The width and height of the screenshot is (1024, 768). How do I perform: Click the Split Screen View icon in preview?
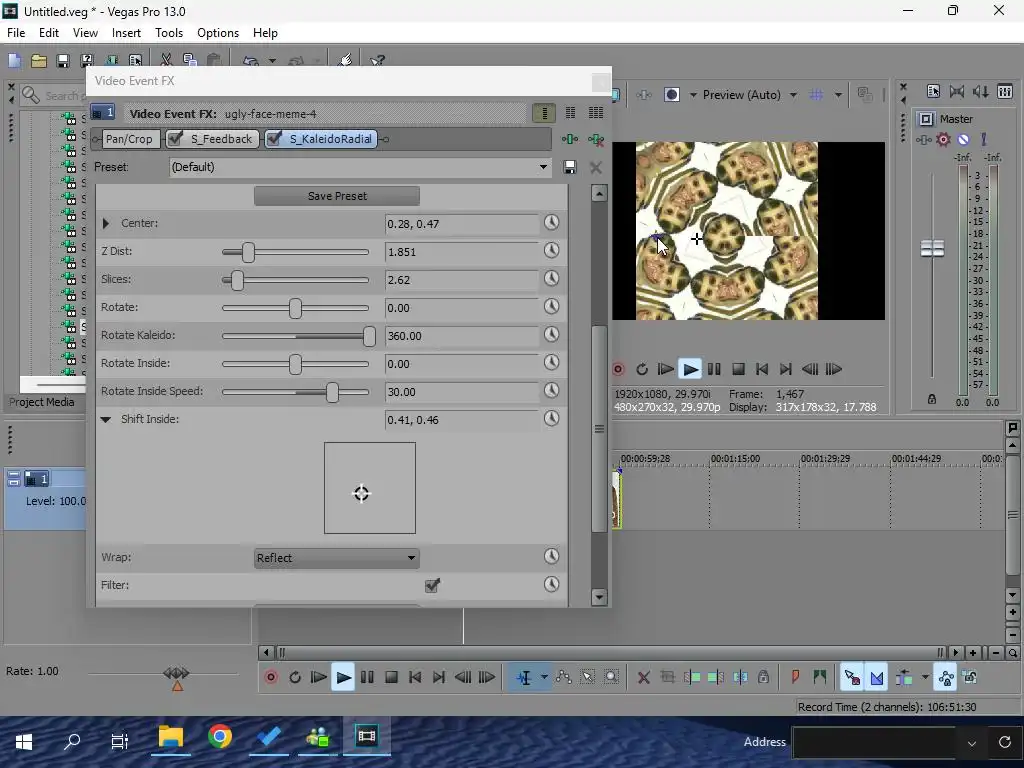pyautogui.click(x=672, y=95)
